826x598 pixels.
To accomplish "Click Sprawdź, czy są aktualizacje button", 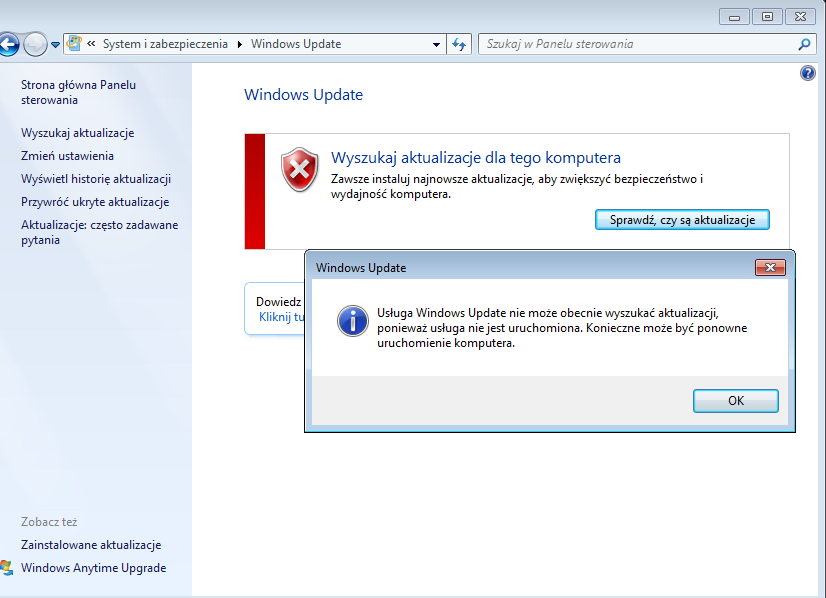I will click(x=682, y=220).
